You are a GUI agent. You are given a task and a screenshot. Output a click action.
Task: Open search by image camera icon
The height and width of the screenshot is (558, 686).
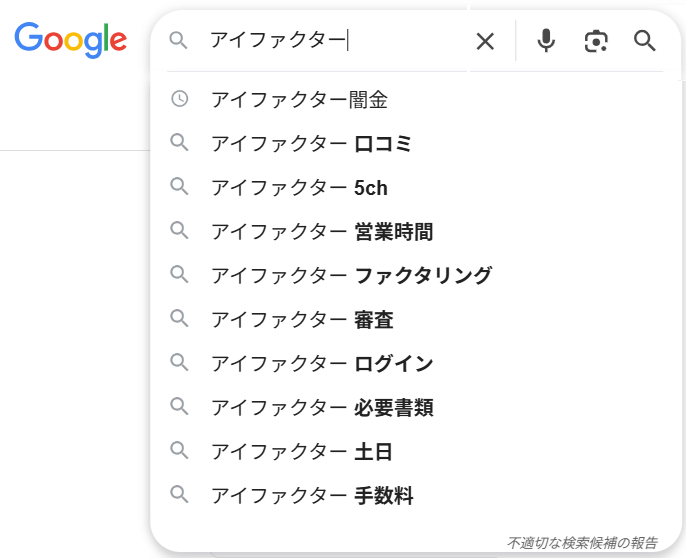pyautogui.click(x=596, y=41)
